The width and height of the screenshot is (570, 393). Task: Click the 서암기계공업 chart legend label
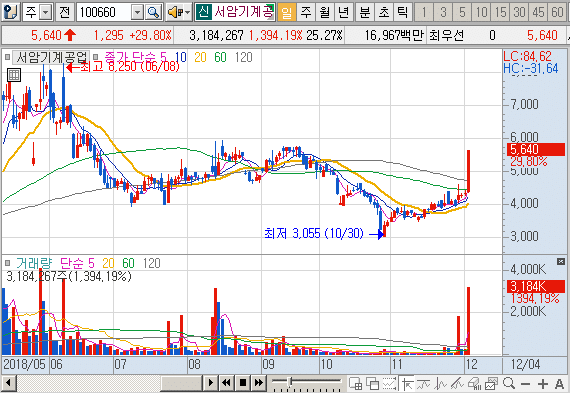(51, 57)
